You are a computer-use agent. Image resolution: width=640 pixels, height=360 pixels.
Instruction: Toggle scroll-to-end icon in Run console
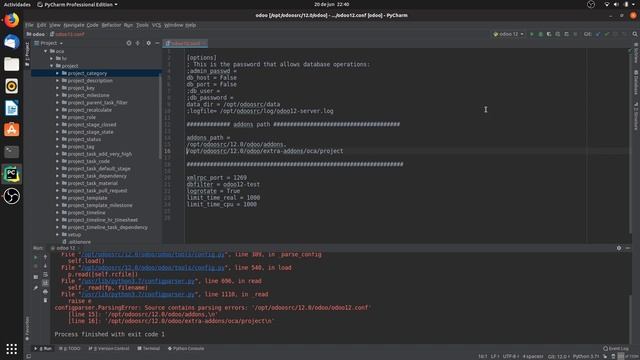pos(45,283)
